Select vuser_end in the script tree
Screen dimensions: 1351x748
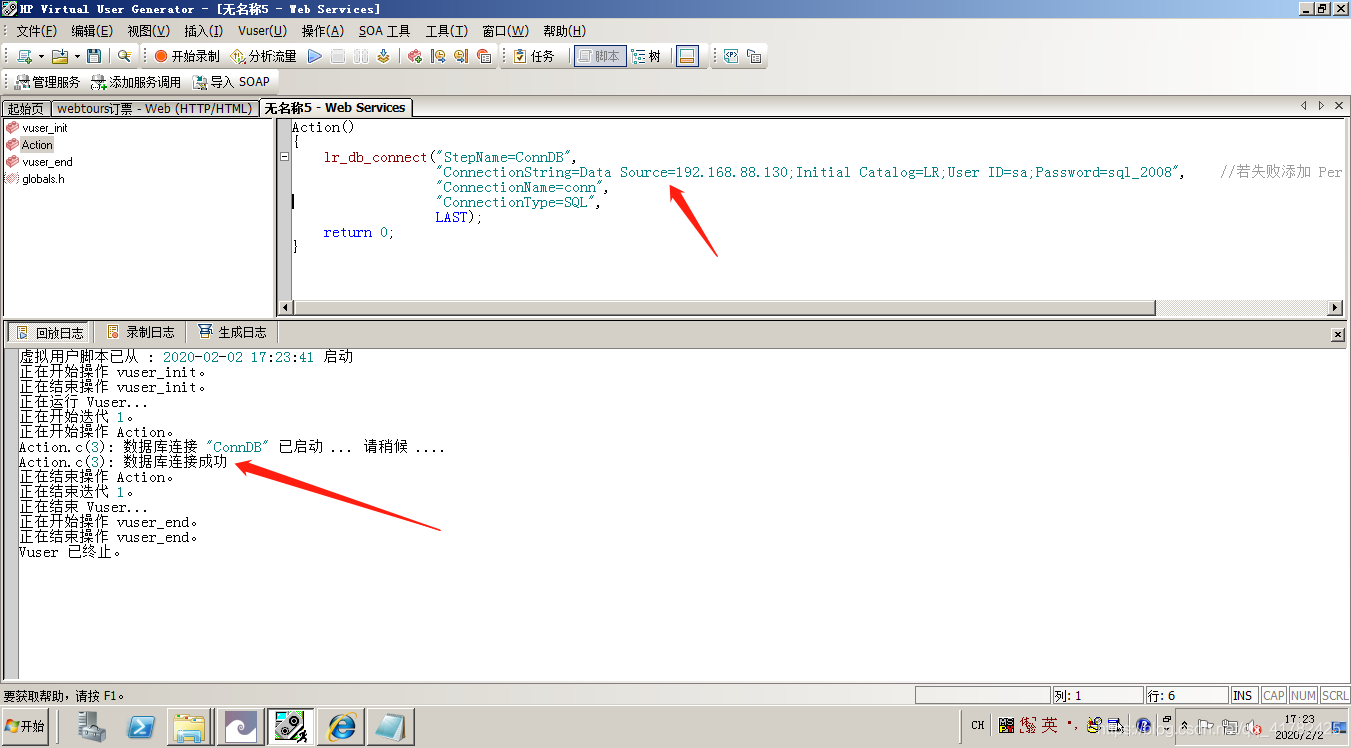click(47, 162)
